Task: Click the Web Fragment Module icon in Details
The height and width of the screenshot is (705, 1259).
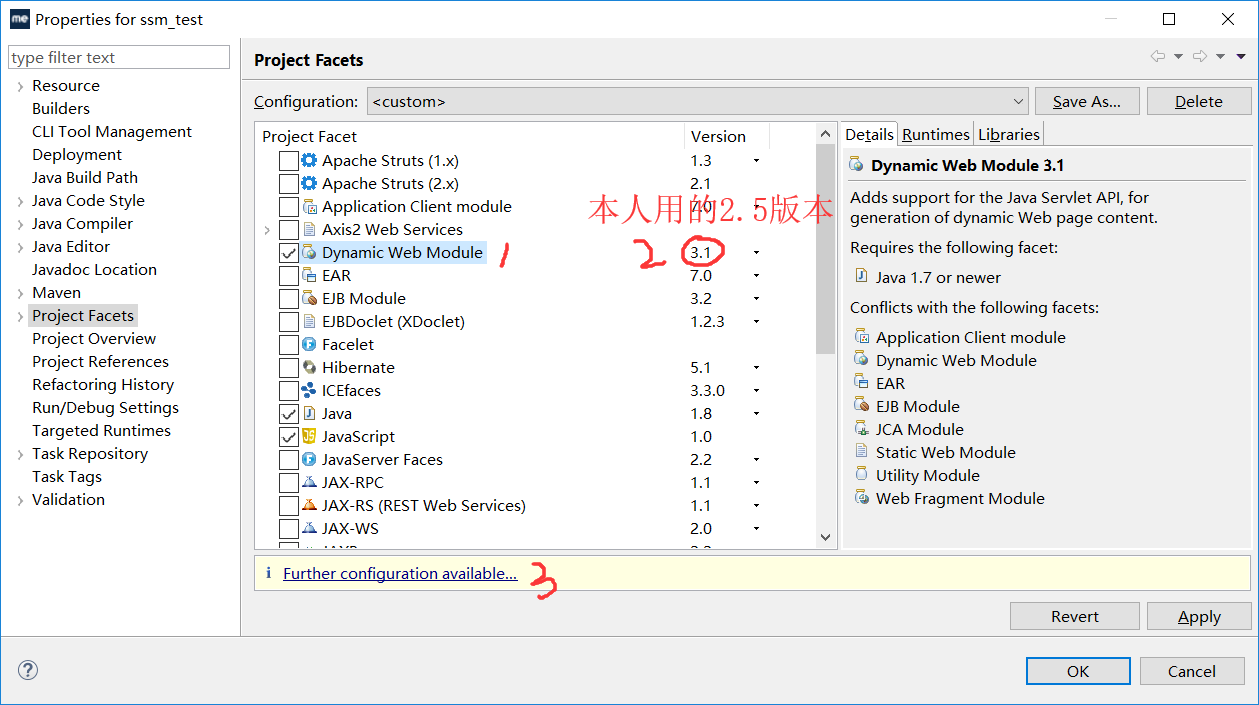Action: pyautogui.click(x=861, y=498)
